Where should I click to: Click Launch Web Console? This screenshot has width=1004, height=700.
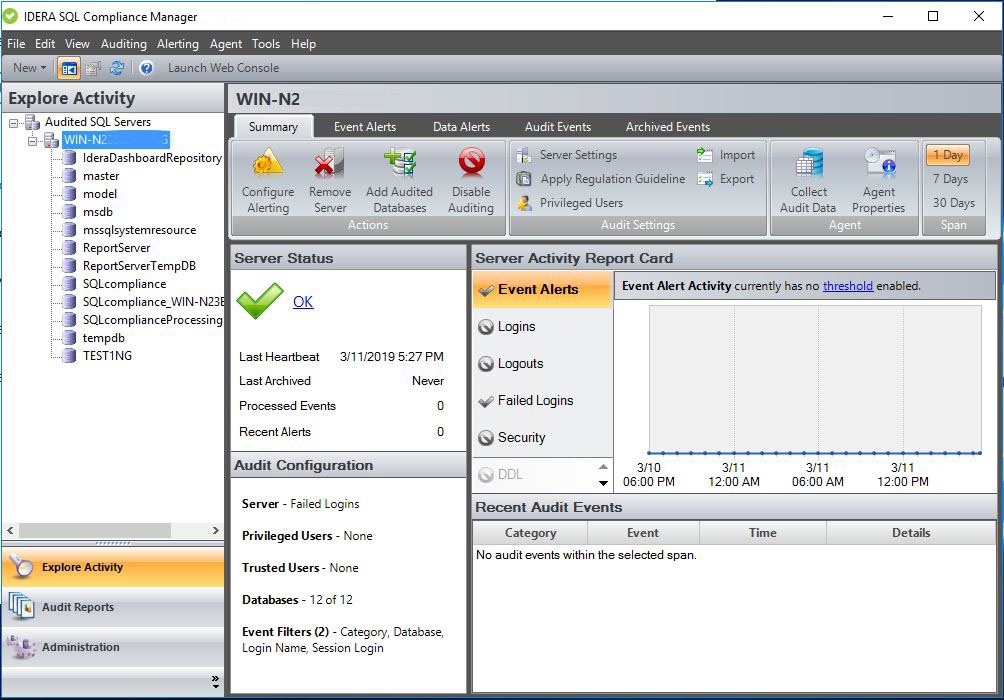click(223, 68)
